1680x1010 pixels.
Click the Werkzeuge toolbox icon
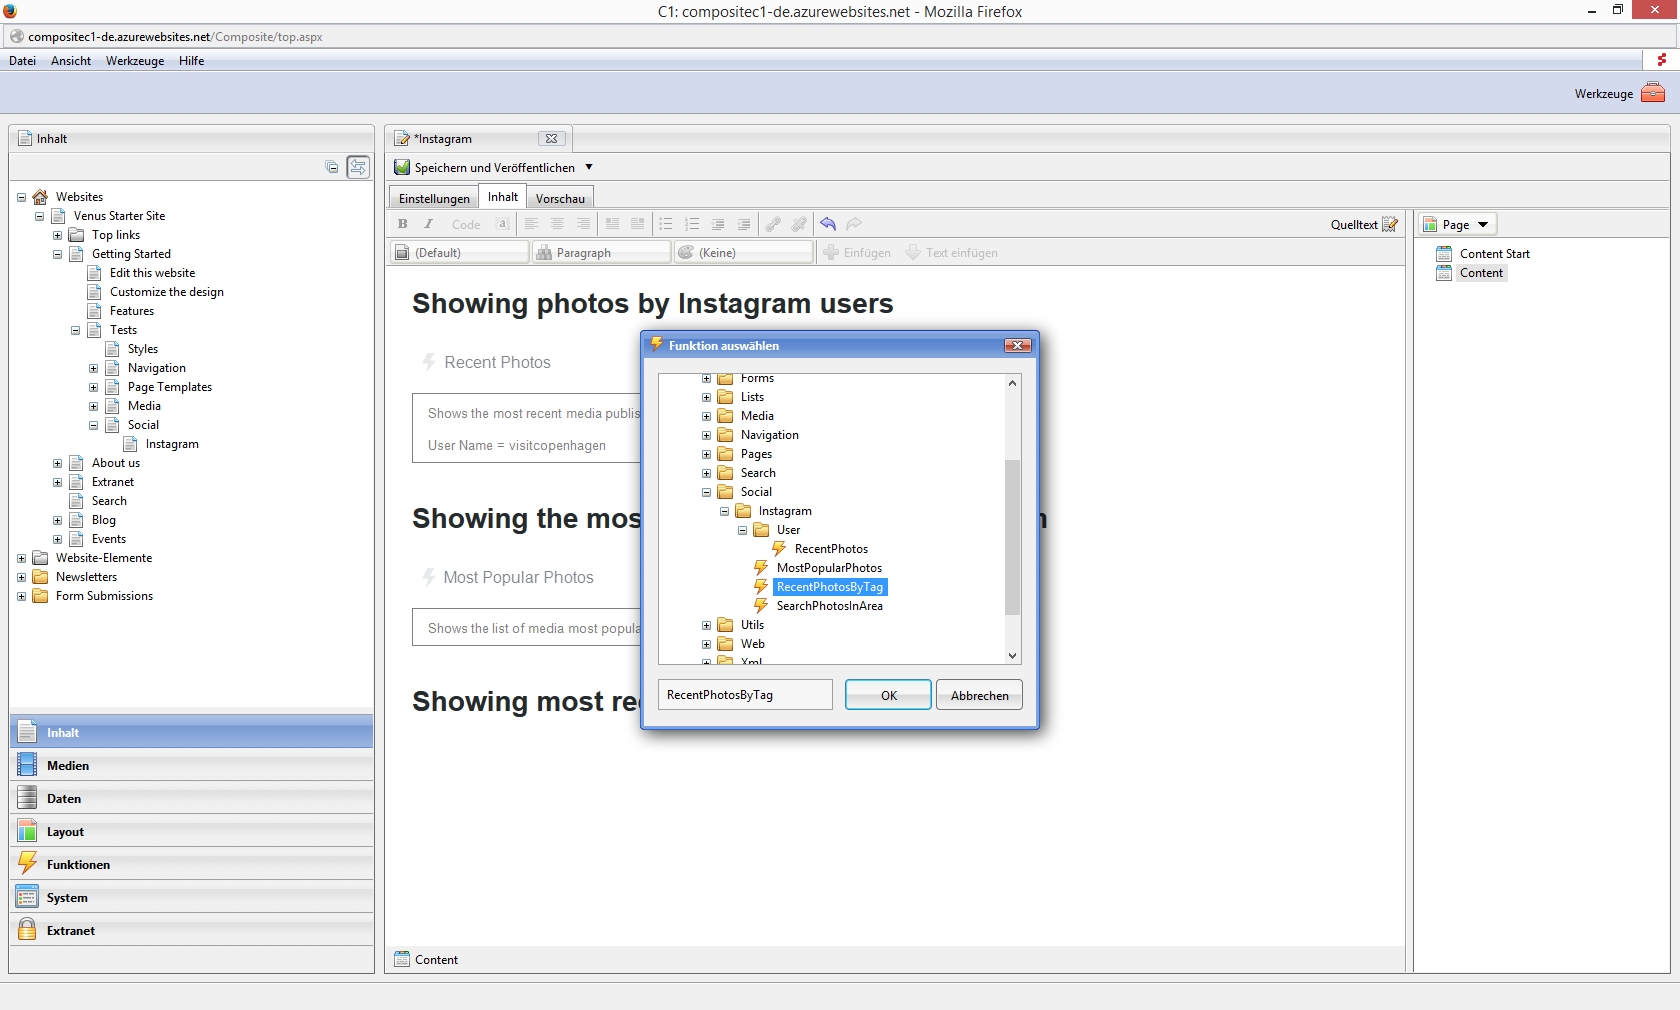1653,93
